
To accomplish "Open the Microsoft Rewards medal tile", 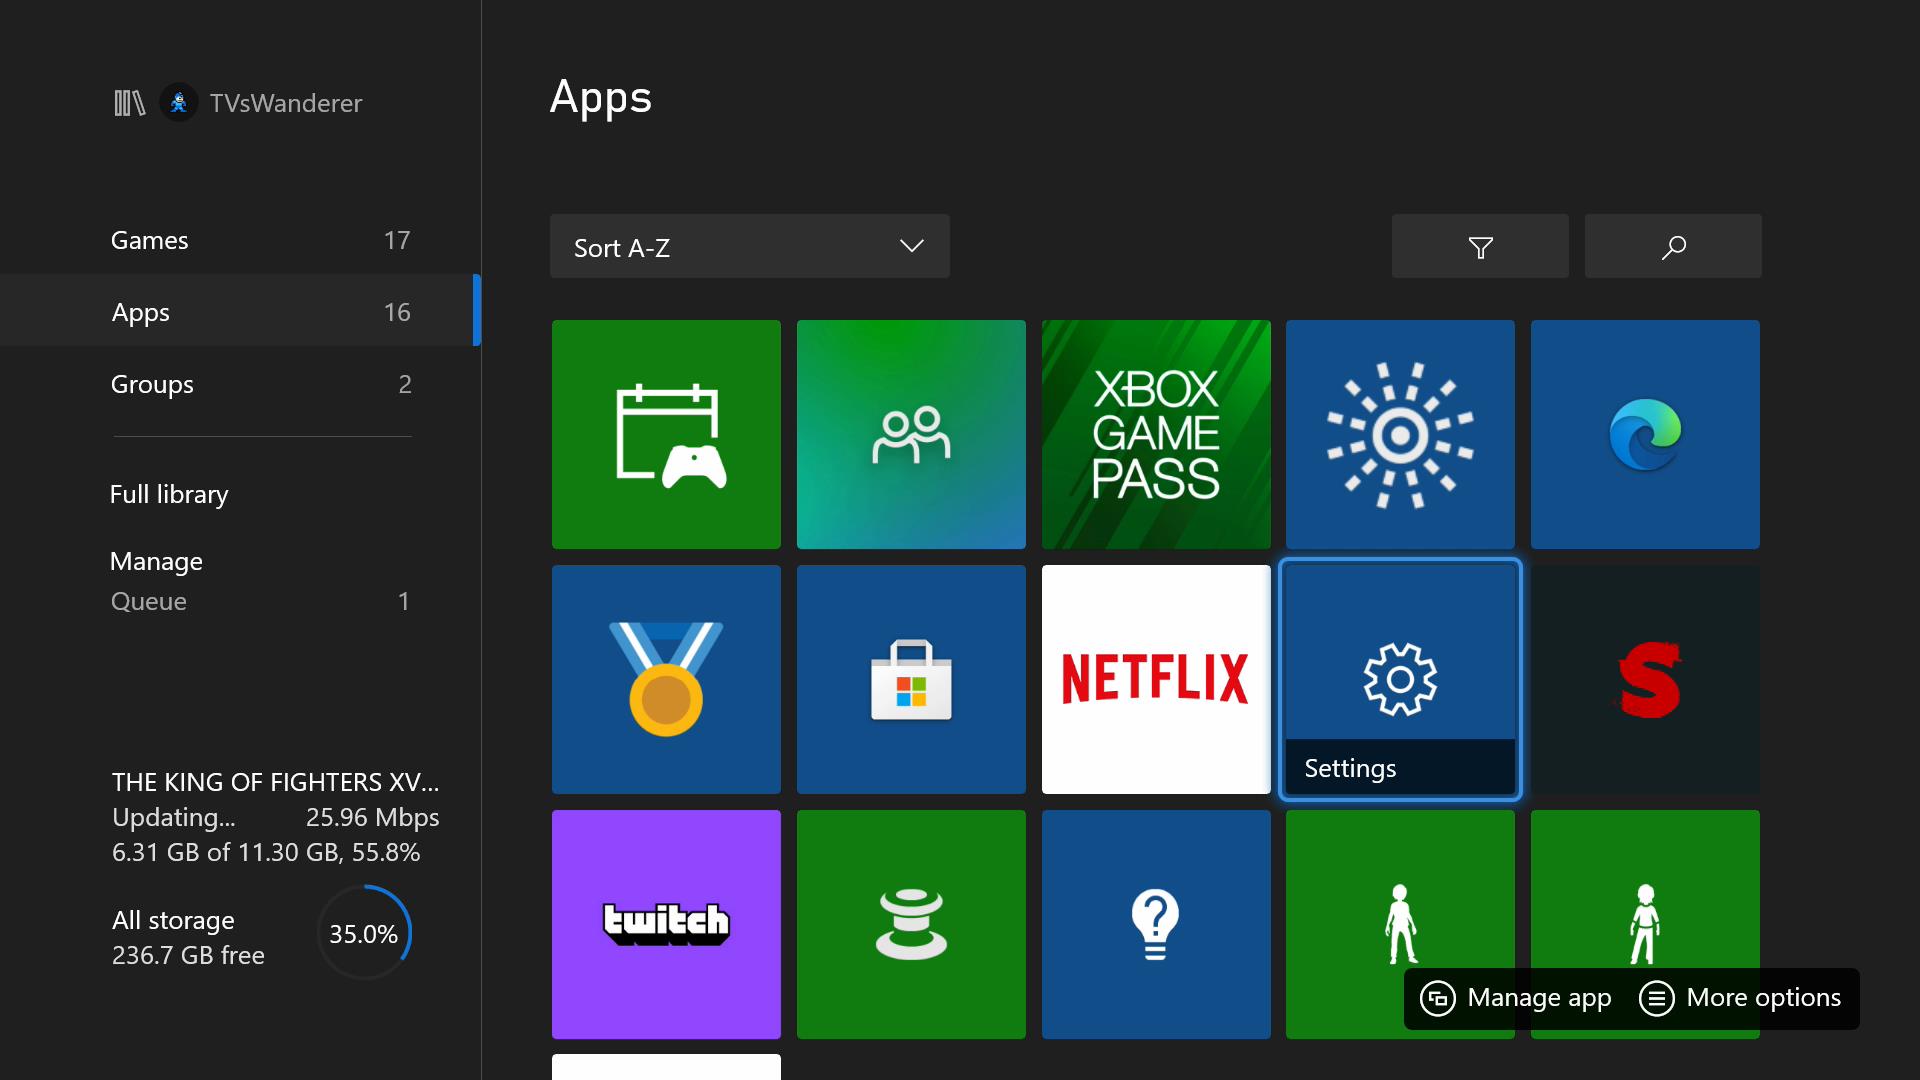I will (666, 679).
